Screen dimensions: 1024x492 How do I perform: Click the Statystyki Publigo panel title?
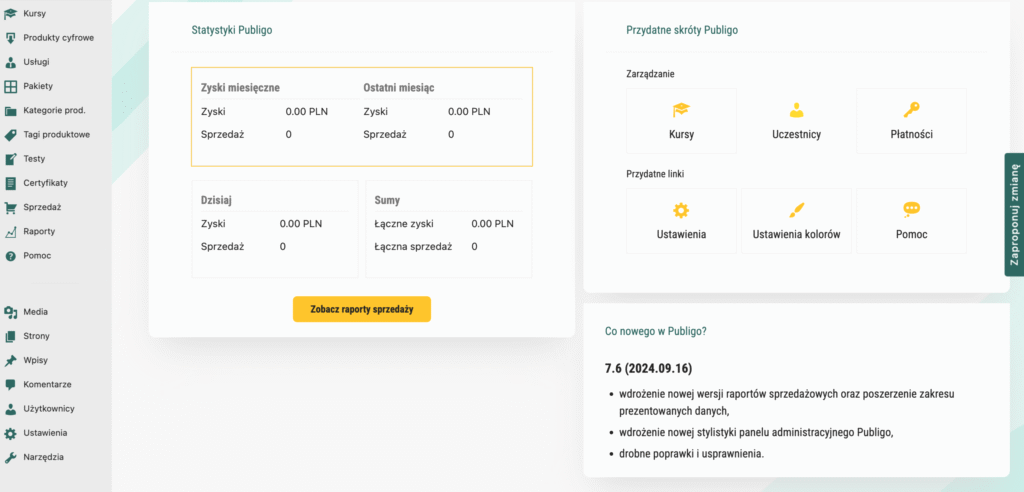tap(232, 30)
